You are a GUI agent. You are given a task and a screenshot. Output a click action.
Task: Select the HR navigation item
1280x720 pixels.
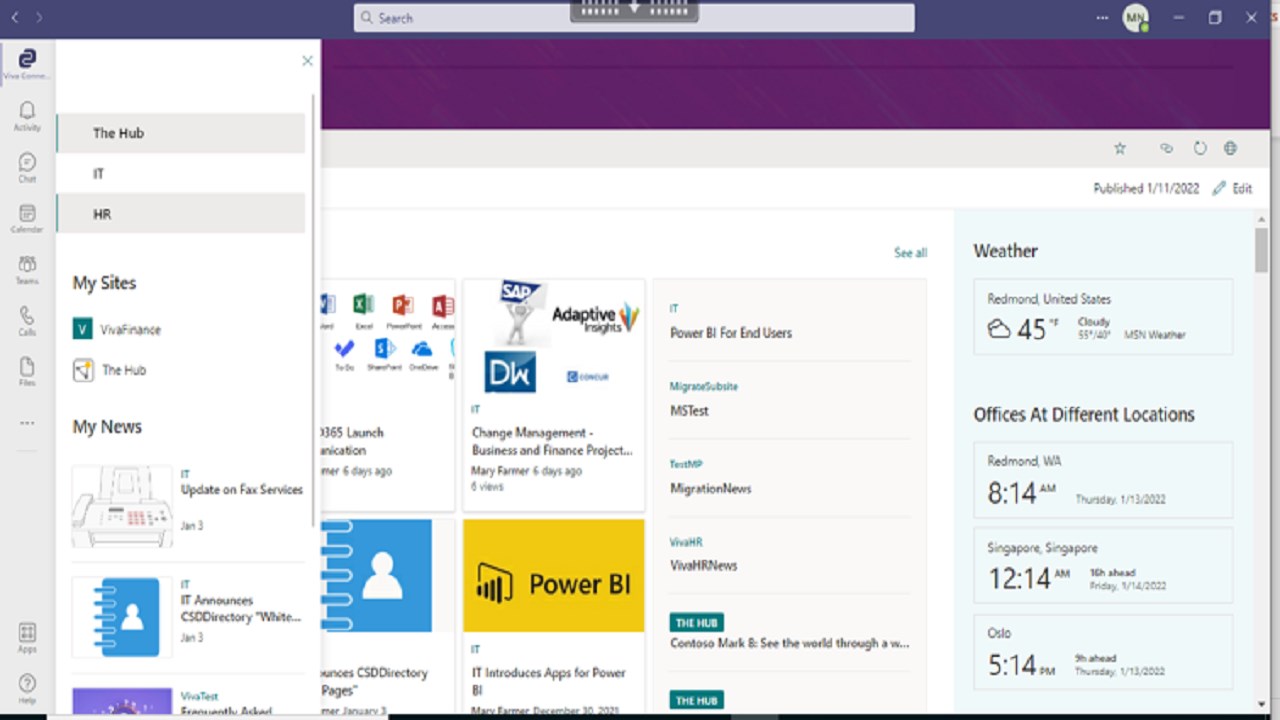point(180,214)
